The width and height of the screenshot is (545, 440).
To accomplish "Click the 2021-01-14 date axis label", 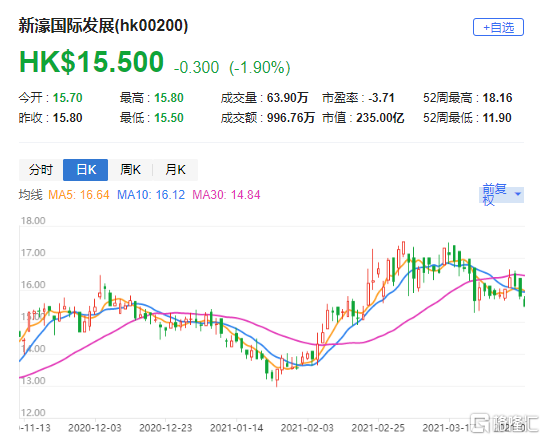I will (236, 428).
